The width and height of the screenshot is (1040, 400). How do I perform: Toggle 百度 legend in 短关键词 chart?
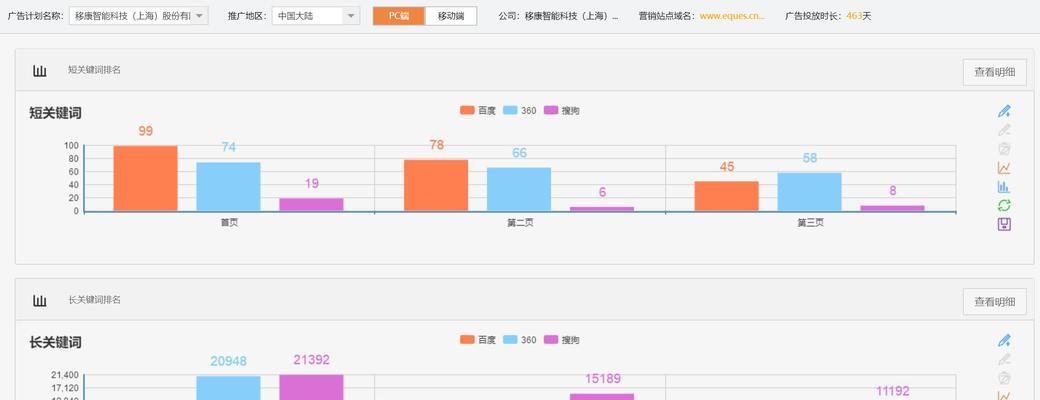(x=478, y=111)
